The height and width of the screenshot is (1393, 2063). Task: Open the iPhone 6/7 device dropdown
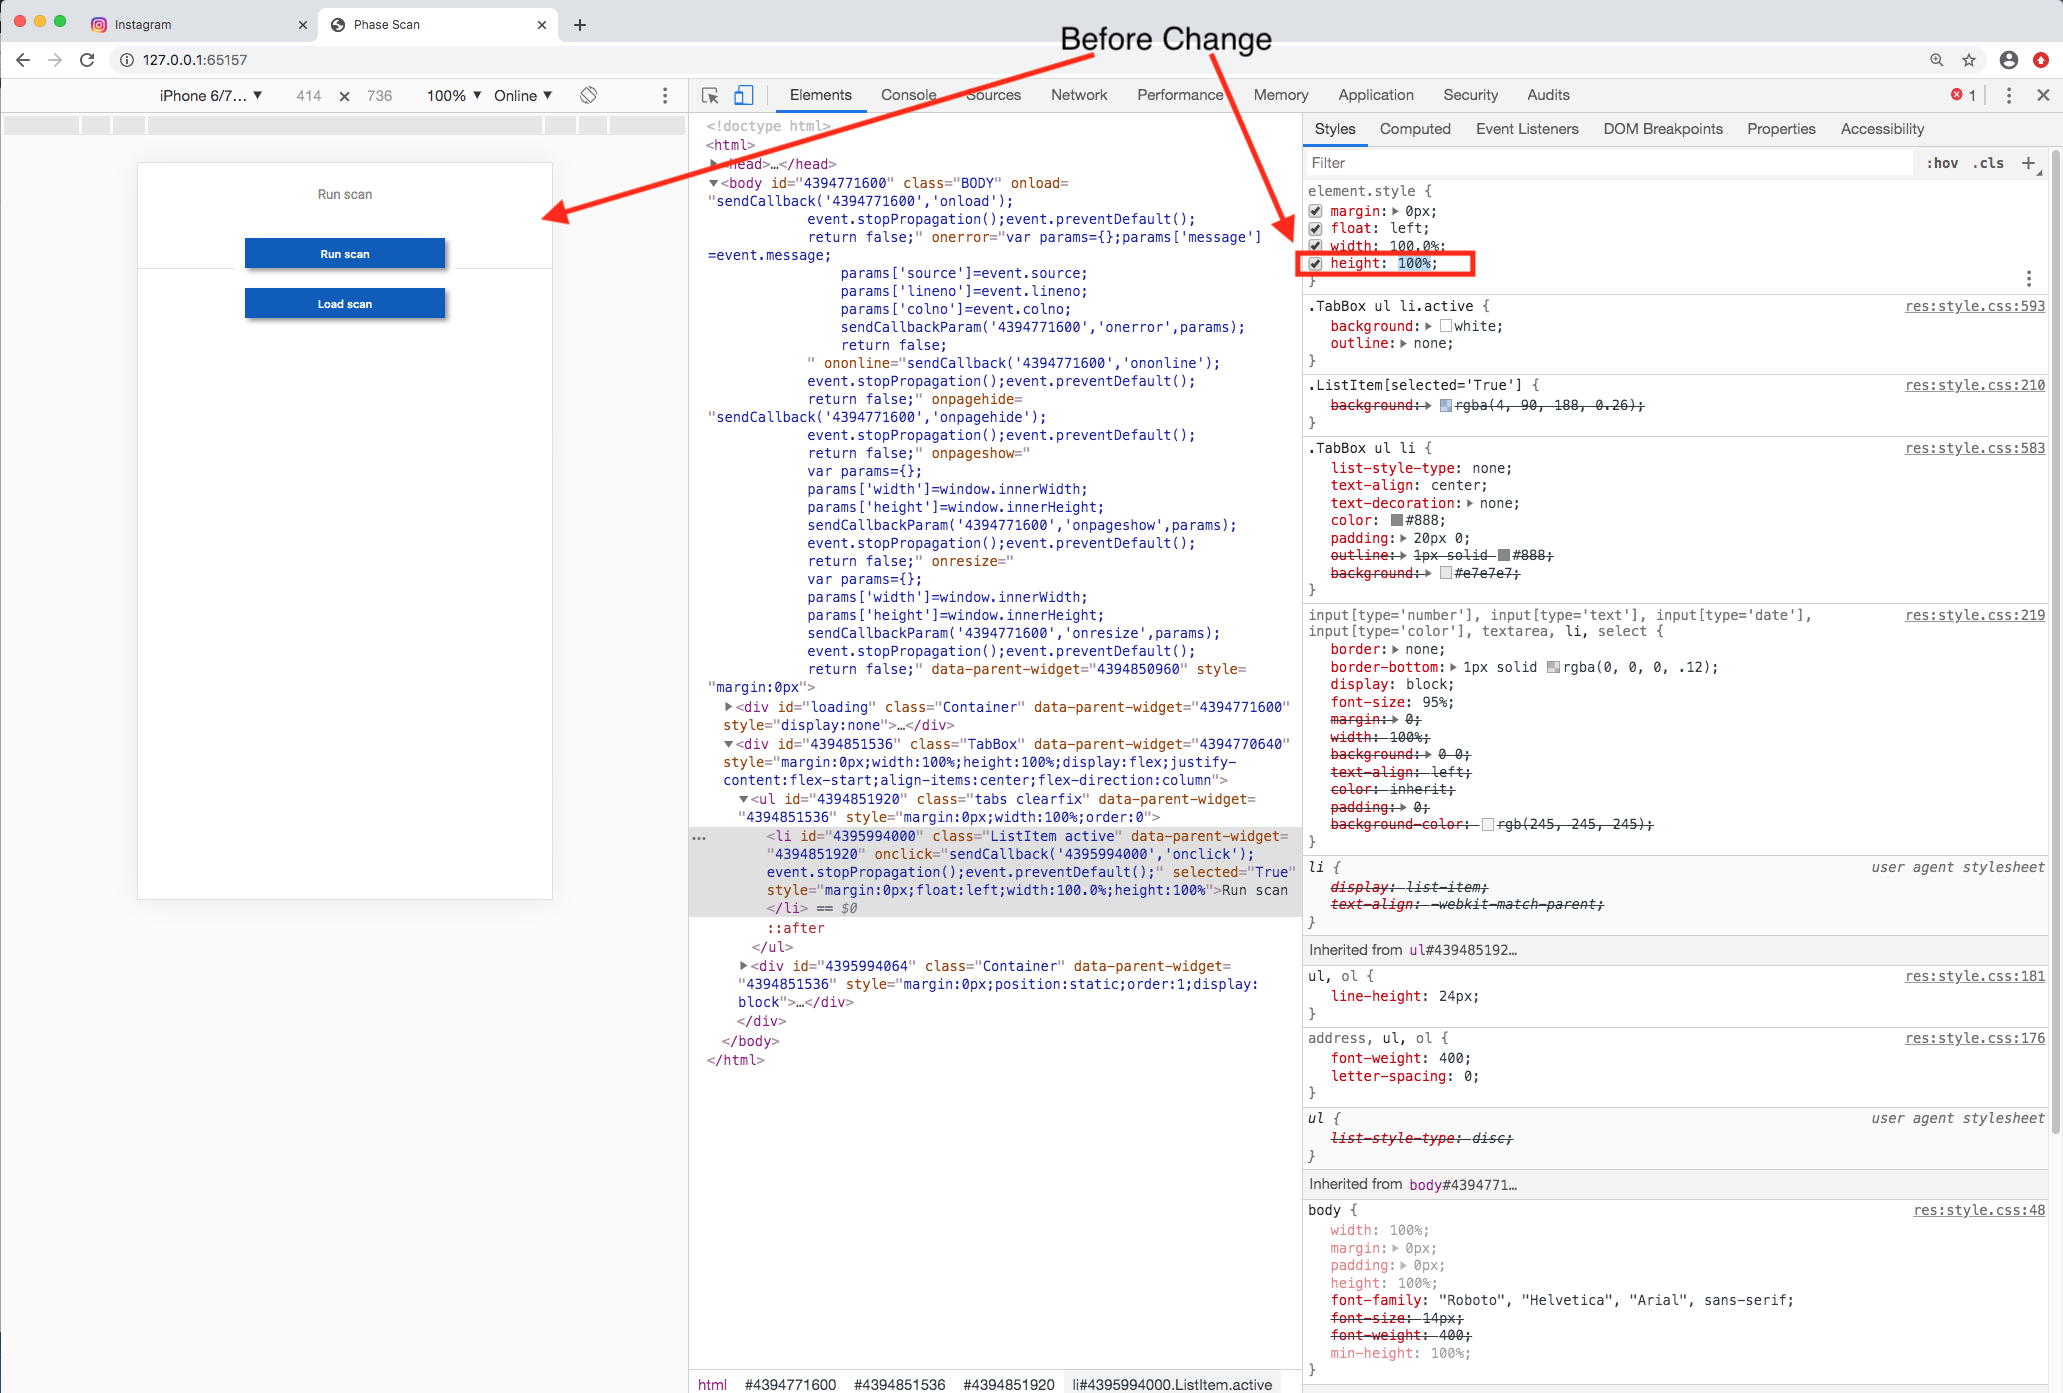tap(210, 95)
